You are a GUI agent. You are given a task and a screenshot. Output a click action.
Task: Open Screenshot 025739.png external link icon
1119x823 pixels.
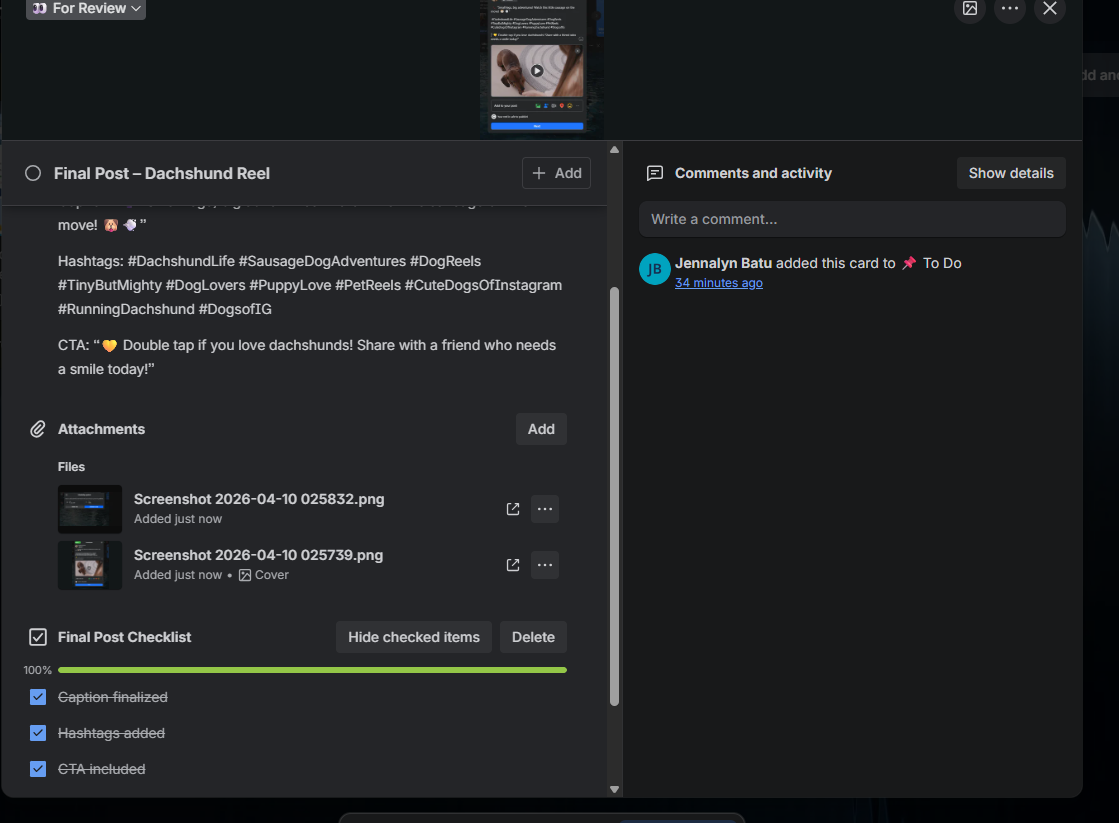click(512, 565)
